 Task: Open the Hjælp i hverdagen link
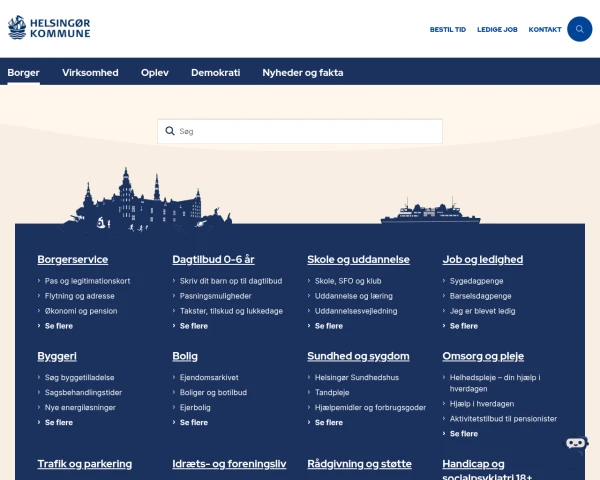click(x=482, y=403)
